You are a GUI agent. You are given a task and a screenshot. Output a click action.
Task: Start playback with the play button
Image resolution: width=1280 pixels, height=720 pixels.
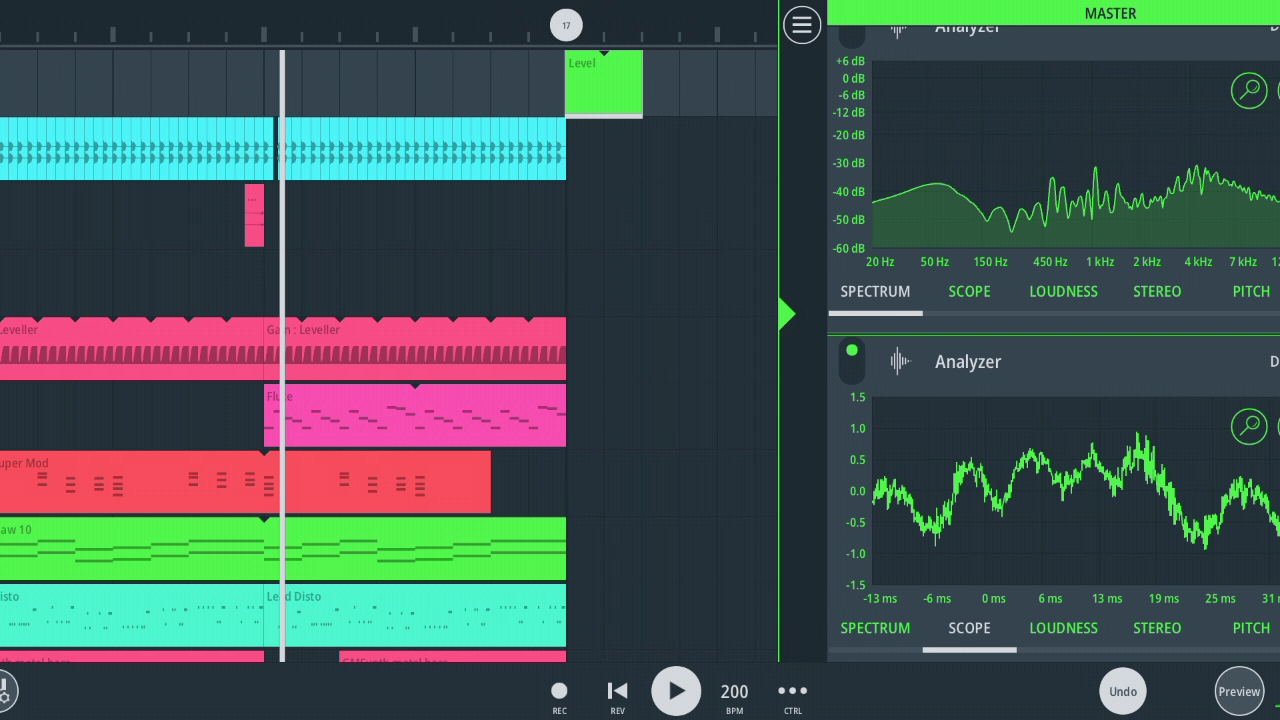[676, 691]
